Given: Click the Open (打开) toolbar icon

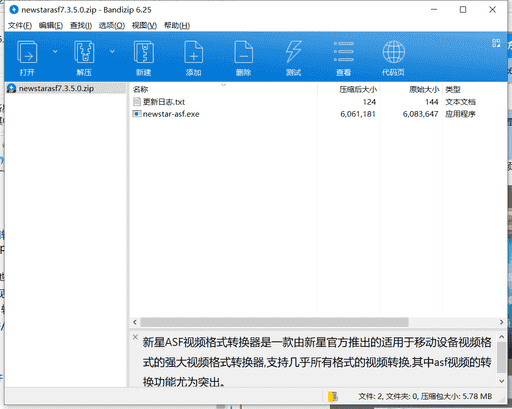Looking at the screenshot, I should coord(27,52).
